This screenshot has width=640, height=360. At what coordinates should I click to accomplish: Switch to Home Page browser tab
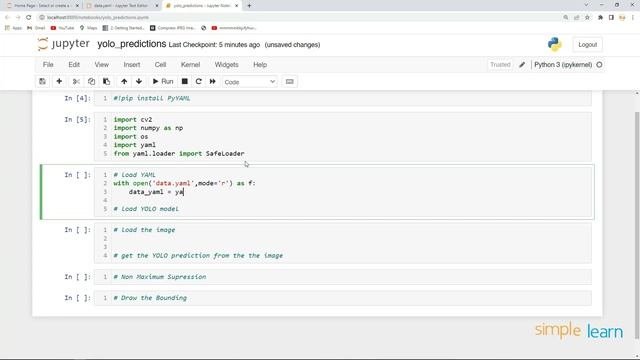point(42,6)
